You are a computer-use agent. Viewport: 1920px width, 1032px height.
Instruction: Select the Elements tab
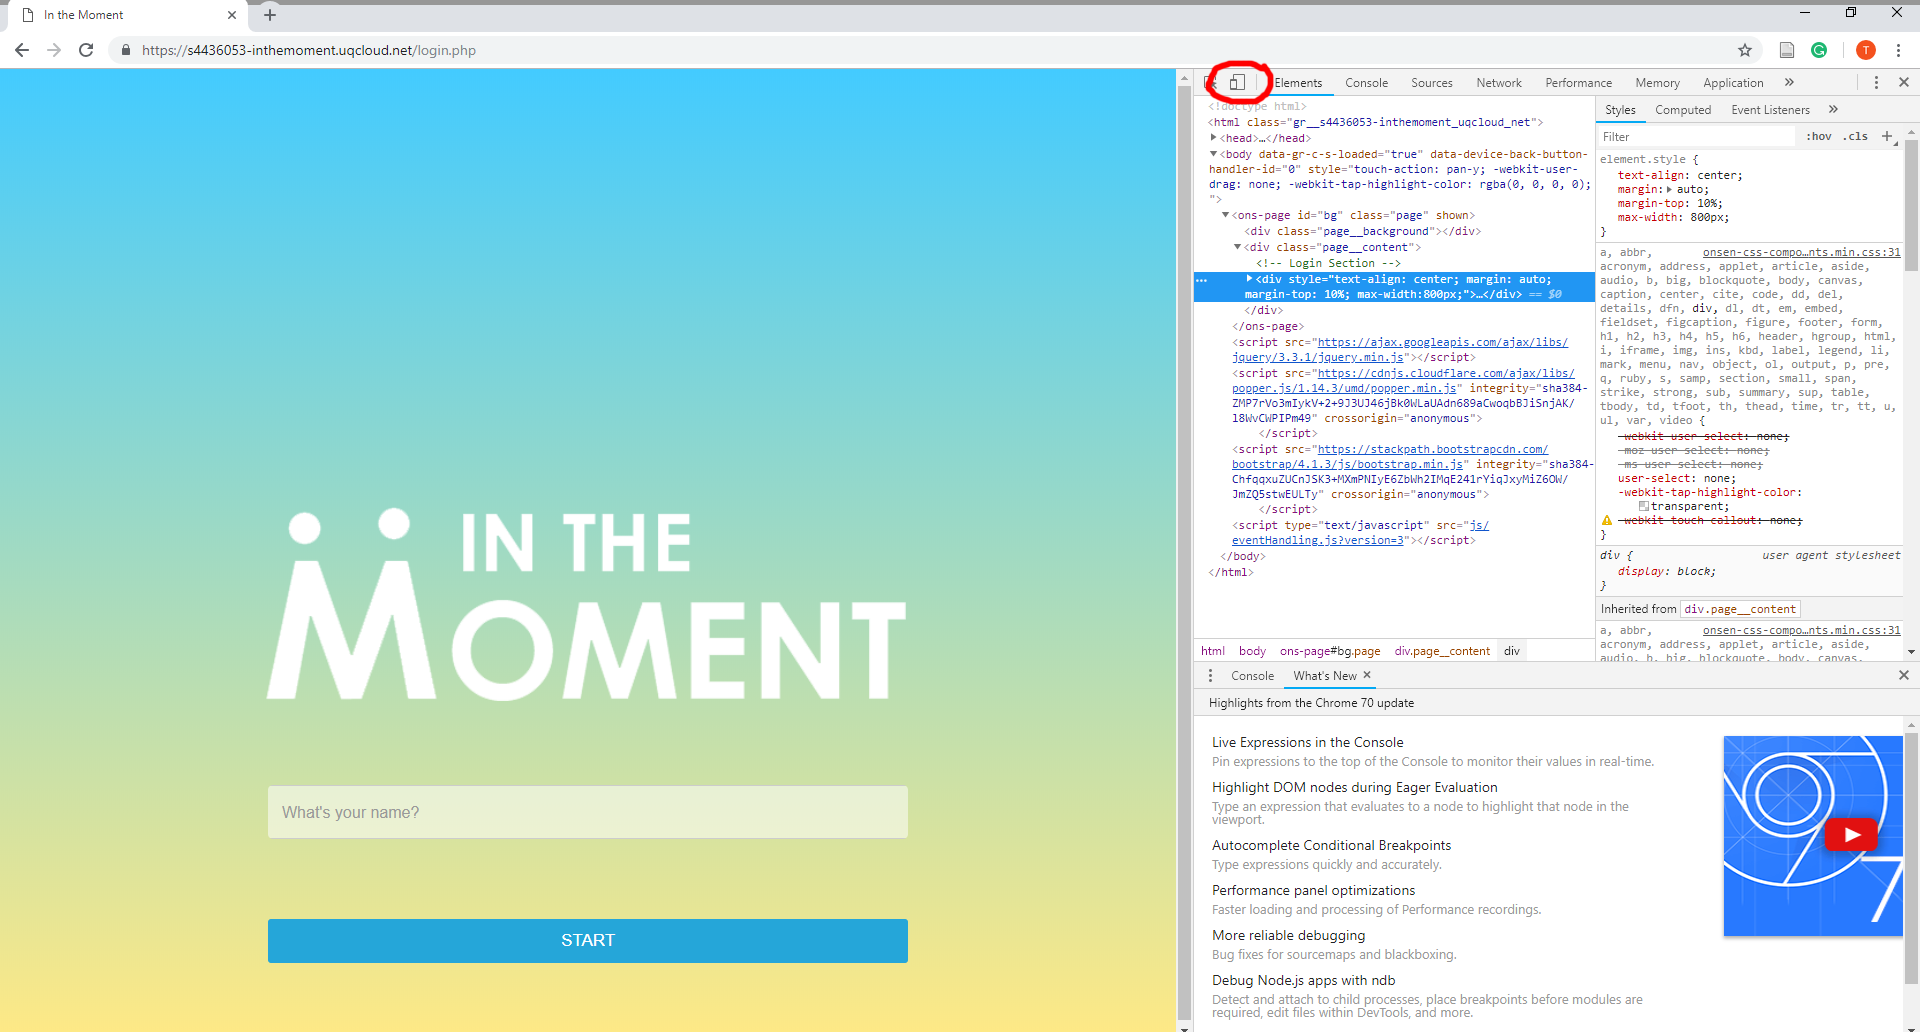[1298, 83]
